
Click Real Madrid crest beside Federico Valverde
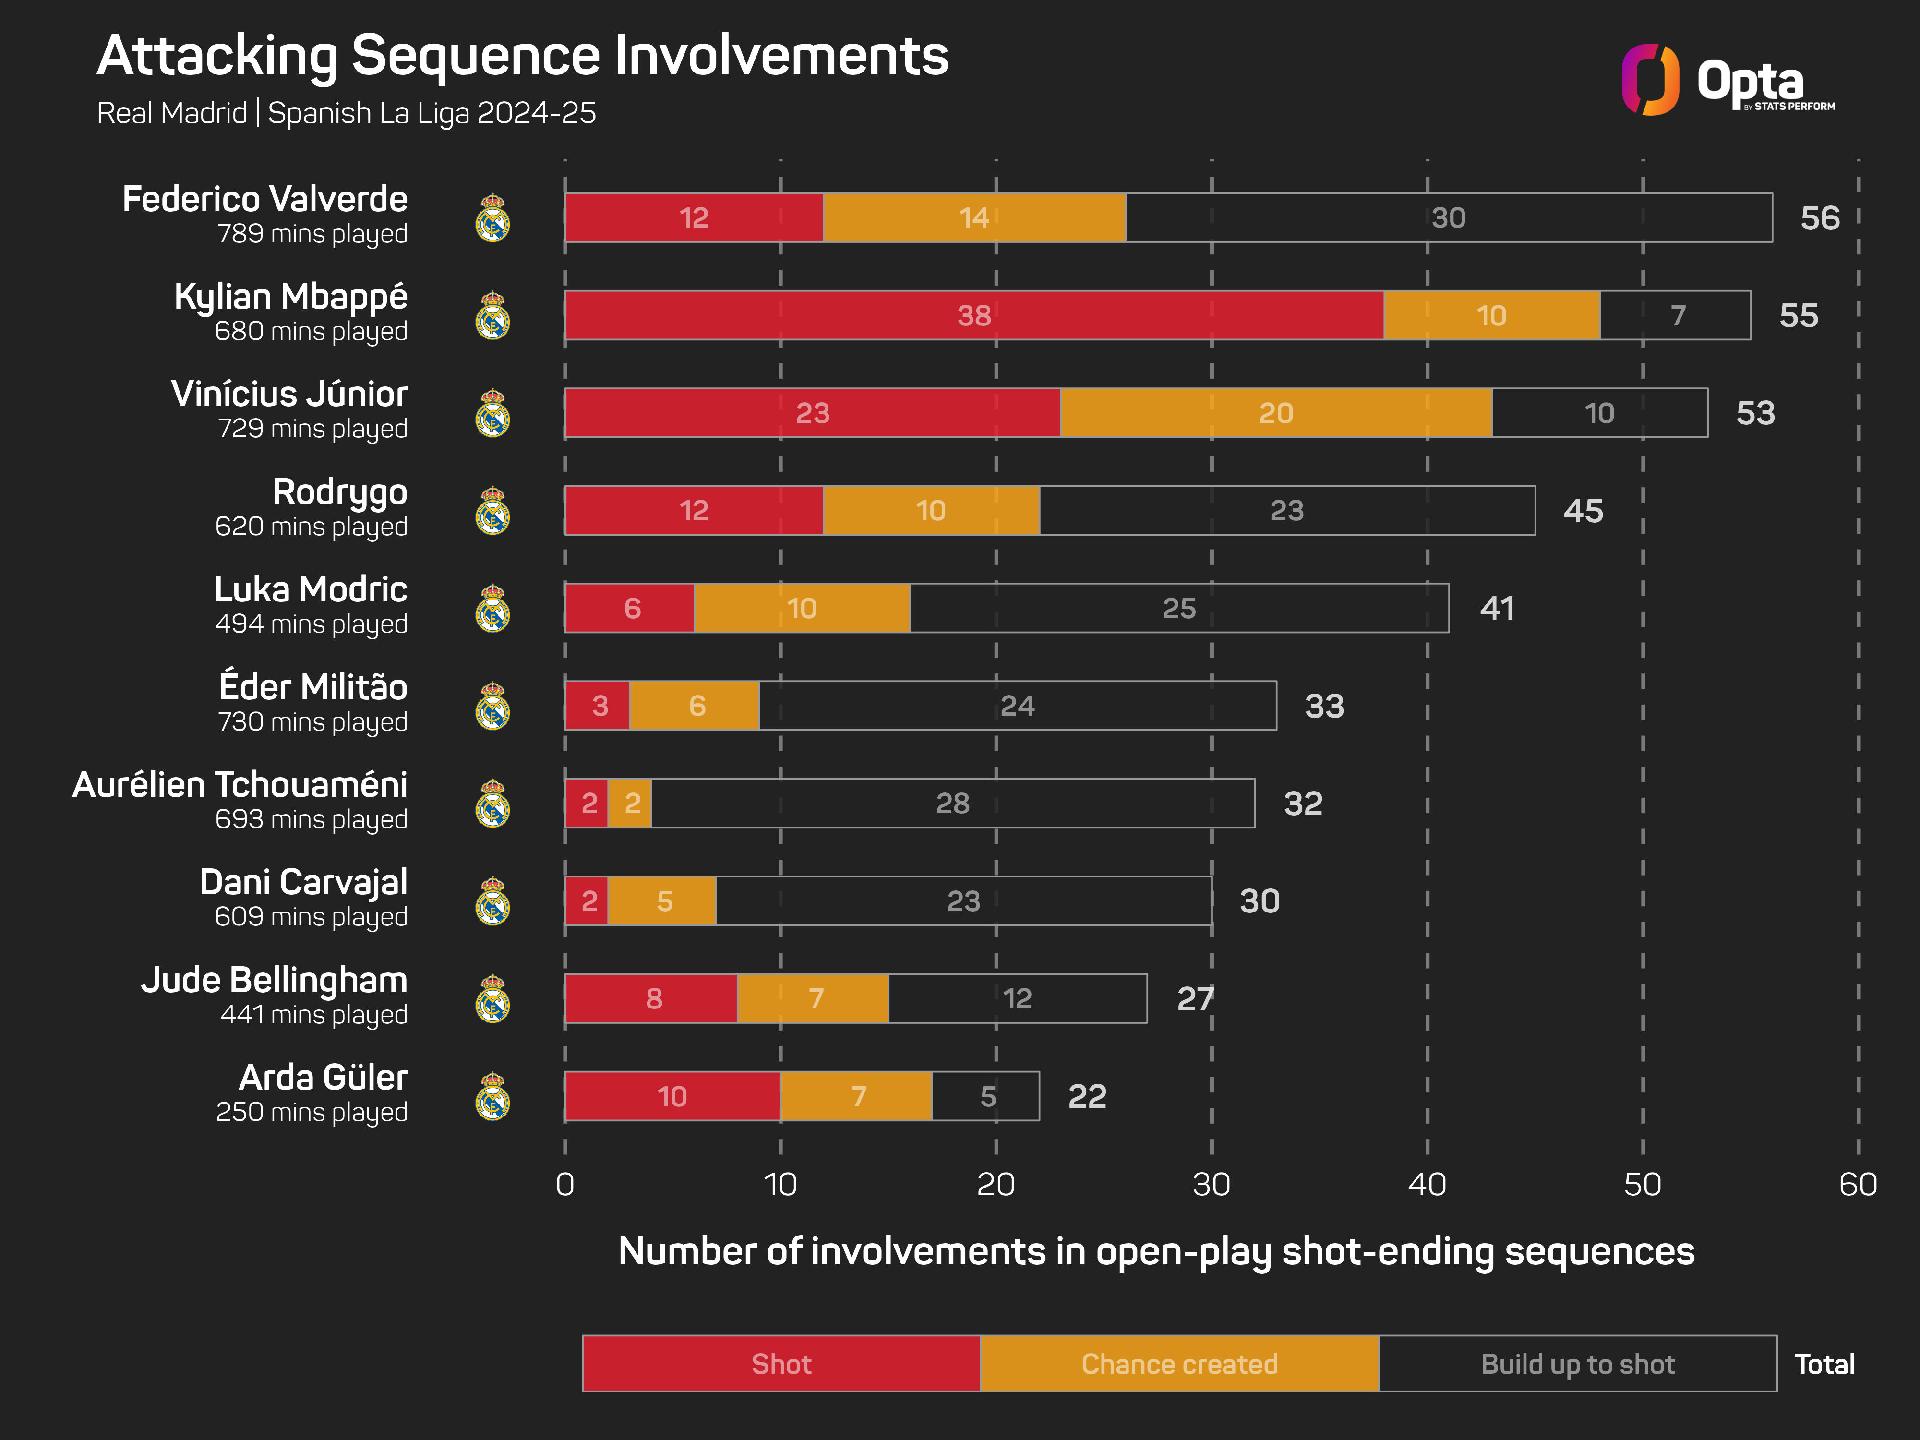click(493, 218)
